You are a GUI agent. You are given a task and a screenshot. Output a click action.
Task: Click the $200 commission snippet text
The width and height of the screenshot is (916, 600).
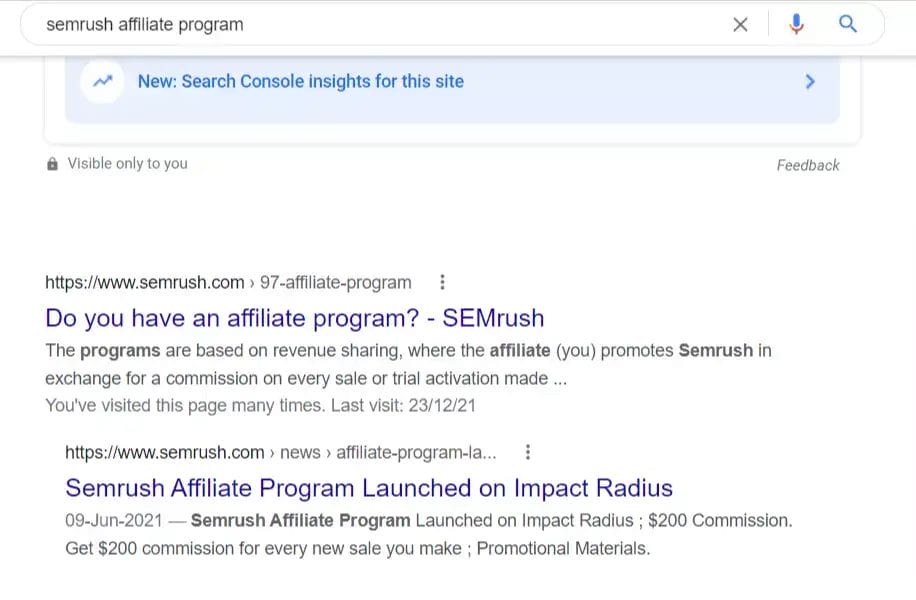click(x=357, y=549)
